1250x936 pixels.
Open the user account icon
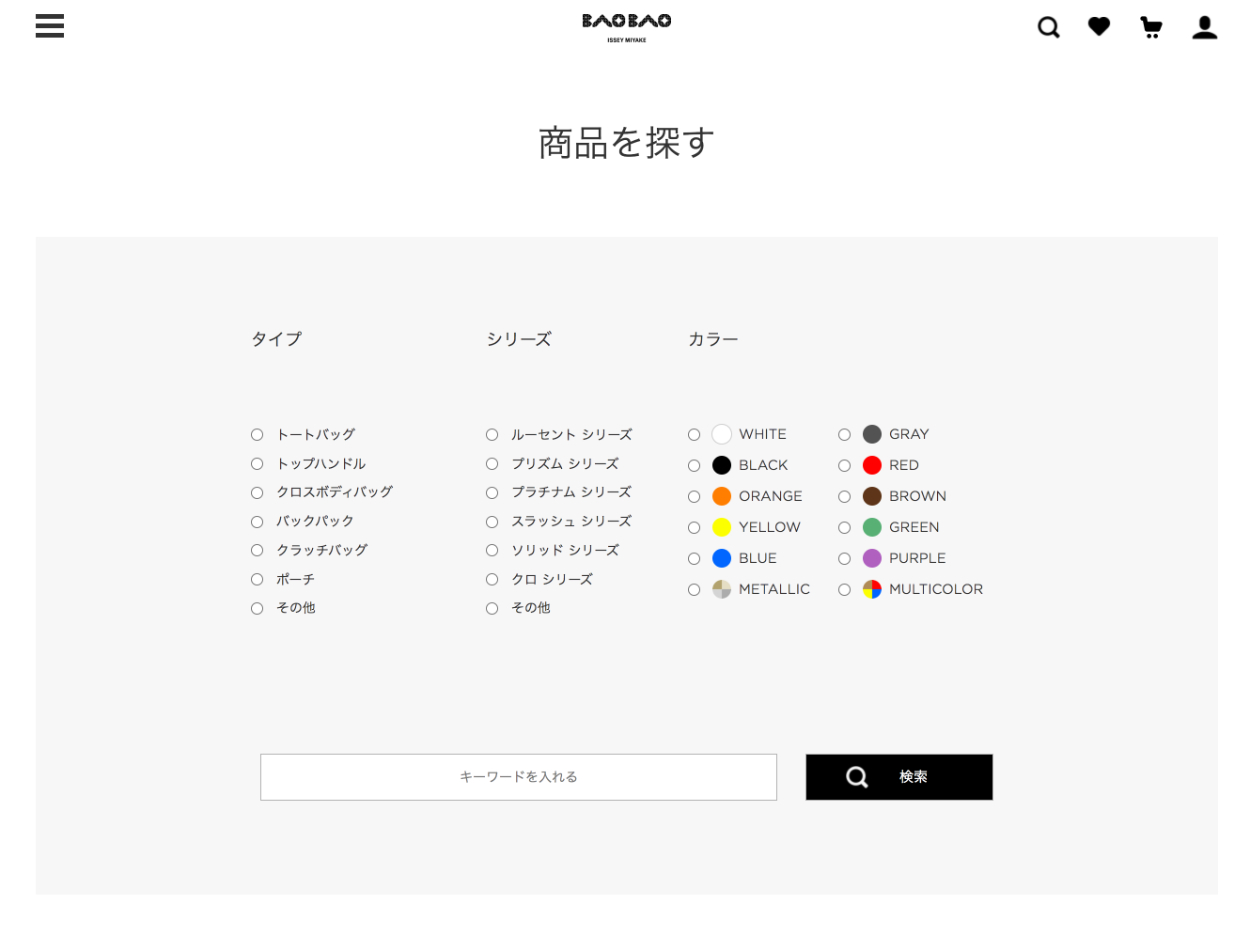coord(1204,27)
